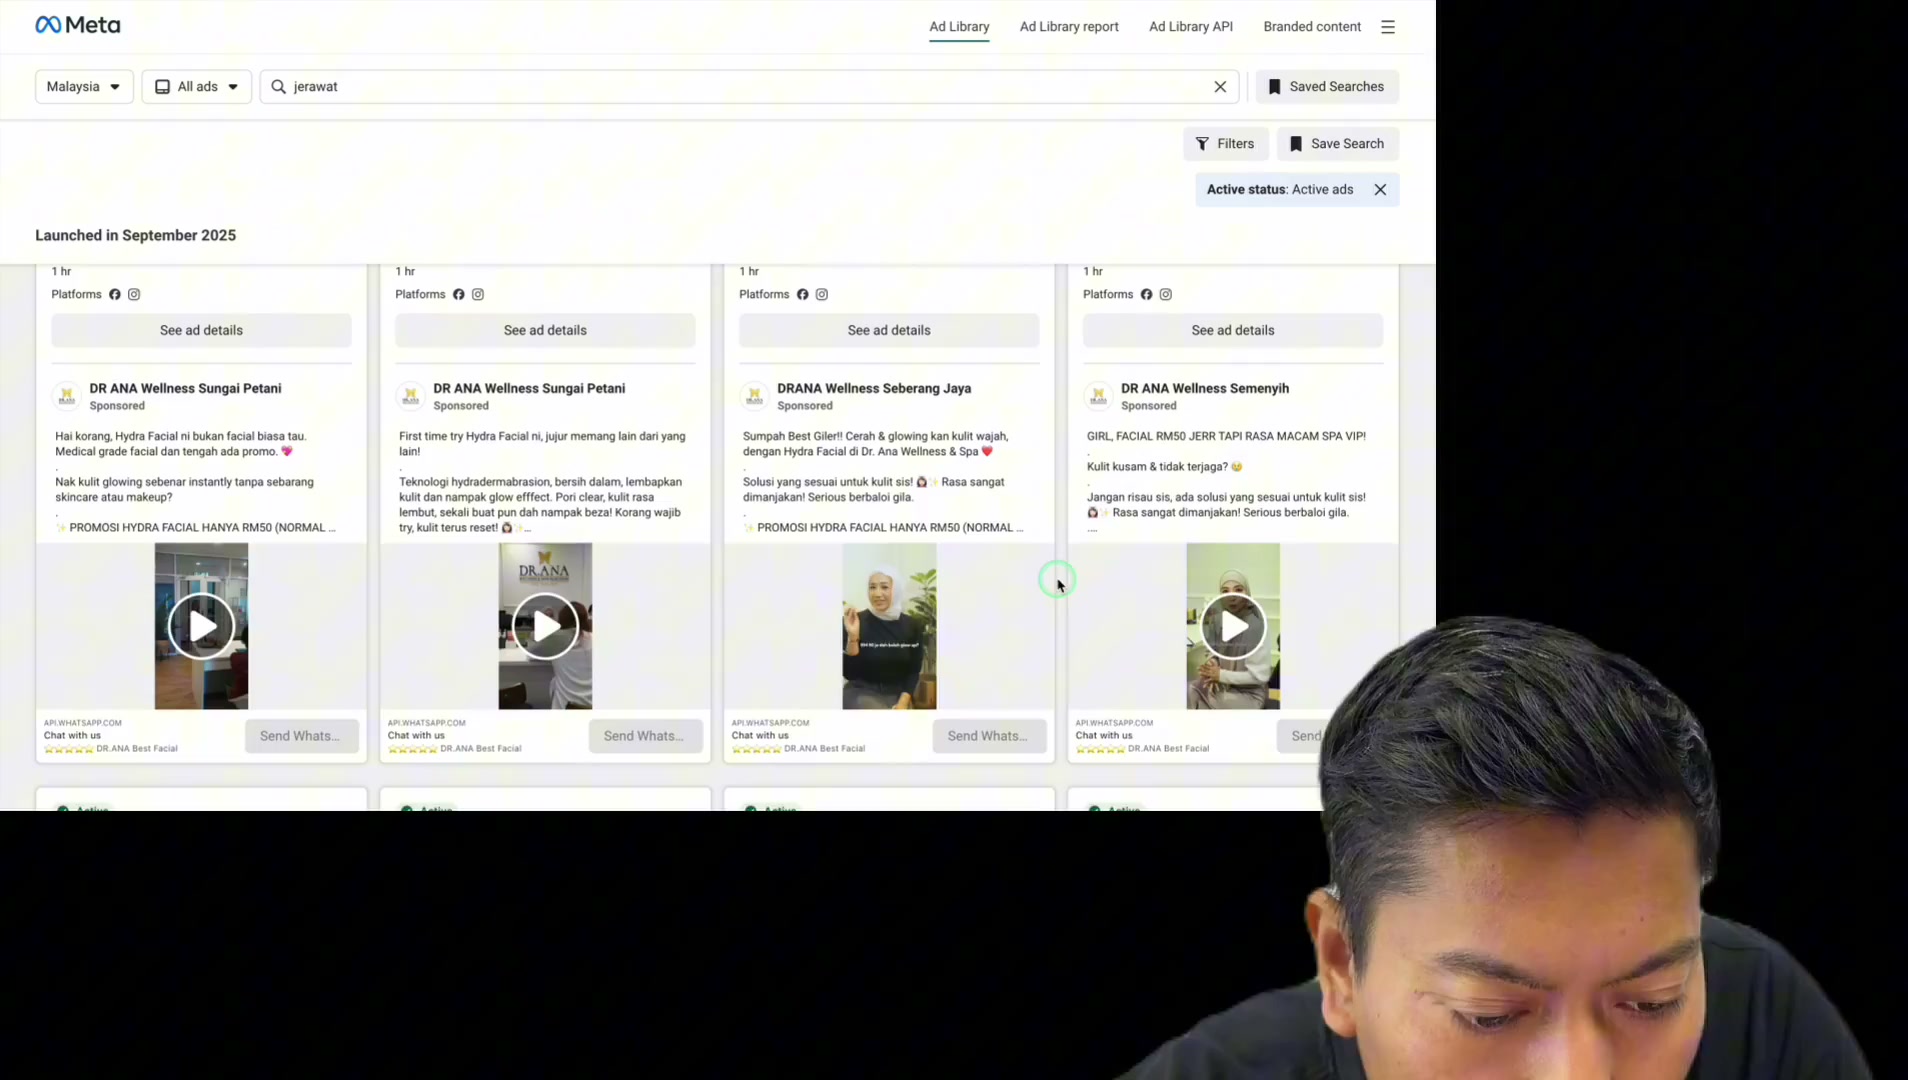Open Saved Searches
The width and height of the screenshot is (1908, 1080).
(x=1327, y=87)
